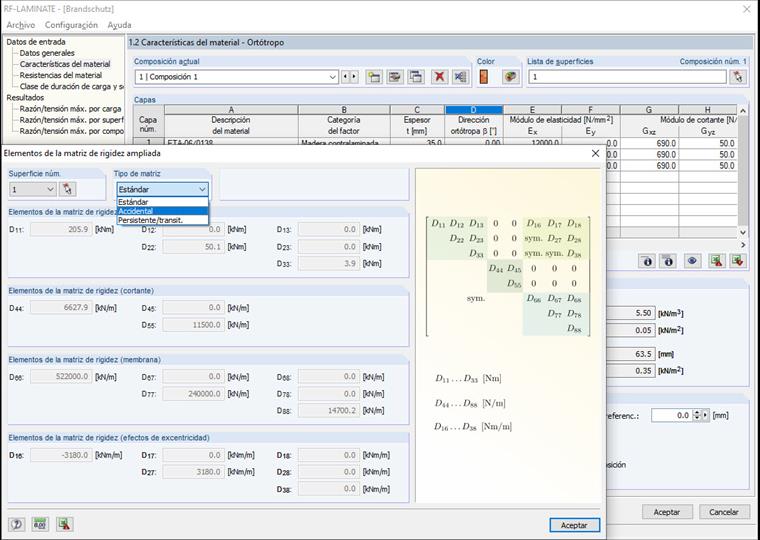Screen dimensions: 760x540
Task: Click Excel import icon with red down arrow
Action: [737, 261]
